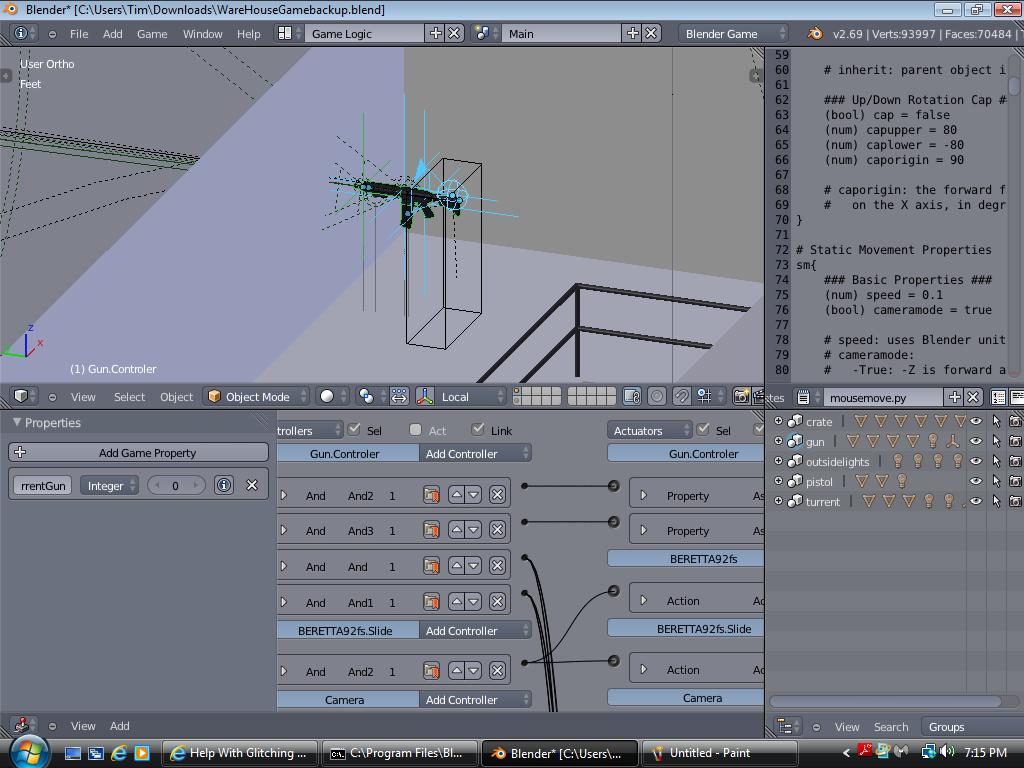Toggle the 3D transform manipulator axes icon
1024x768 pixels.
[425, 396]
